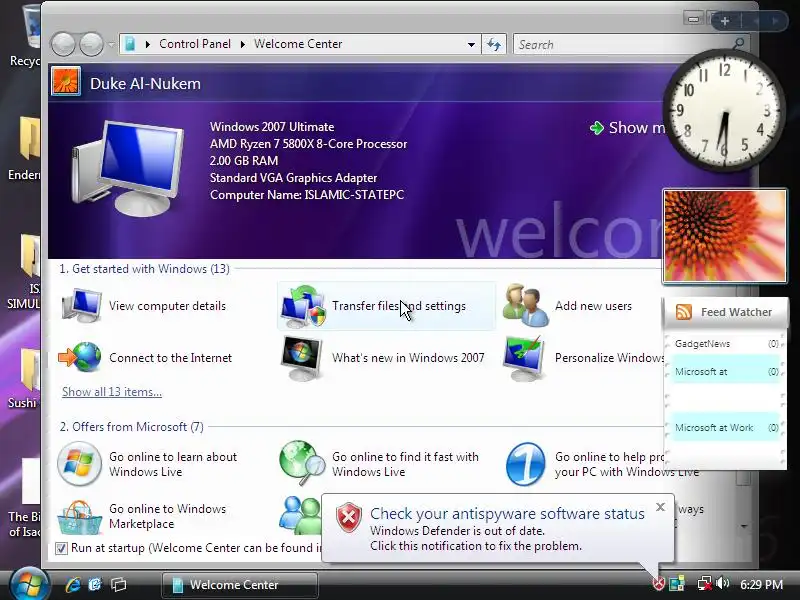
Task: Open Personalize Windows icon
Action: [523, 358]
